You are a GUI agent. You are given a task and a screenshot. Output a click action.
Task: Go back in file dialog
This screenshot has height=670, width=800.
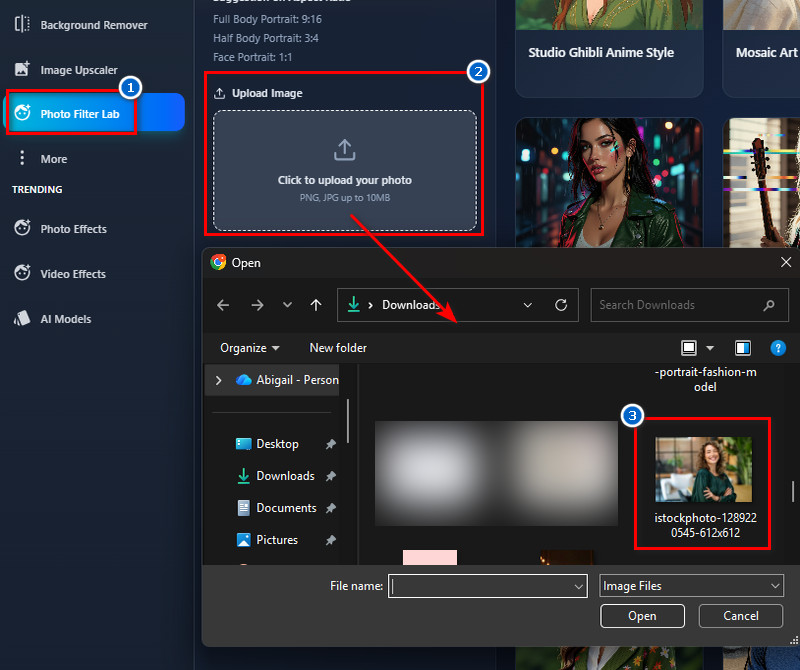223,305
